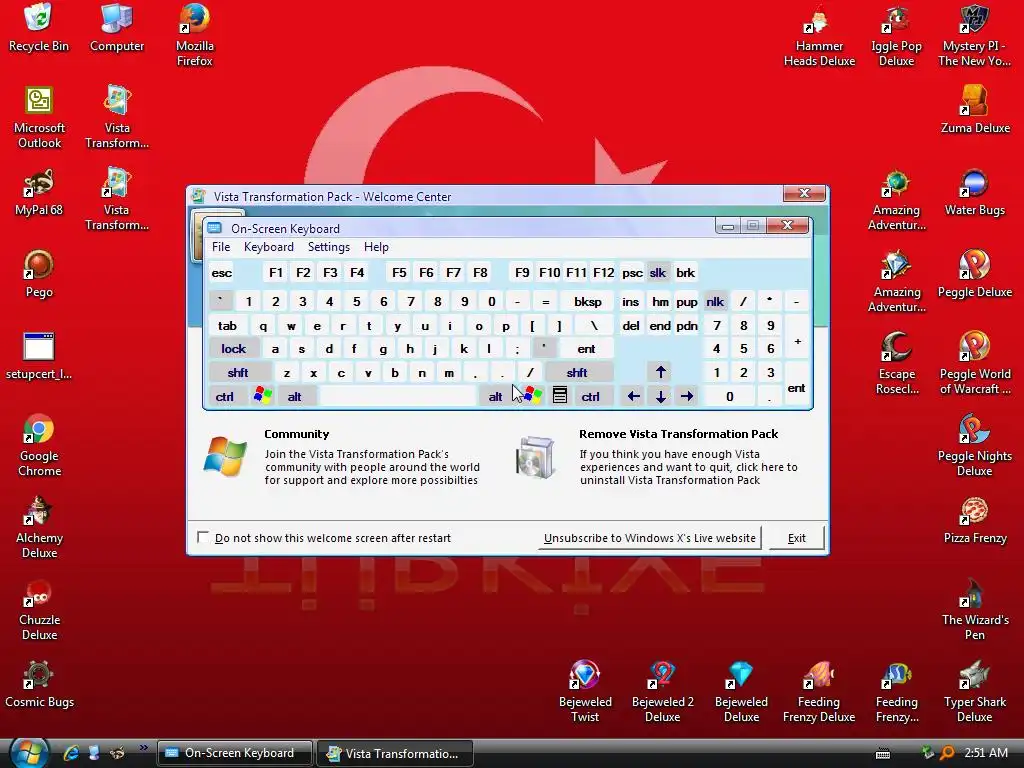Toggle the slk scroll lock key
This screenshot has height=768, width=1024.
point(658,272)
